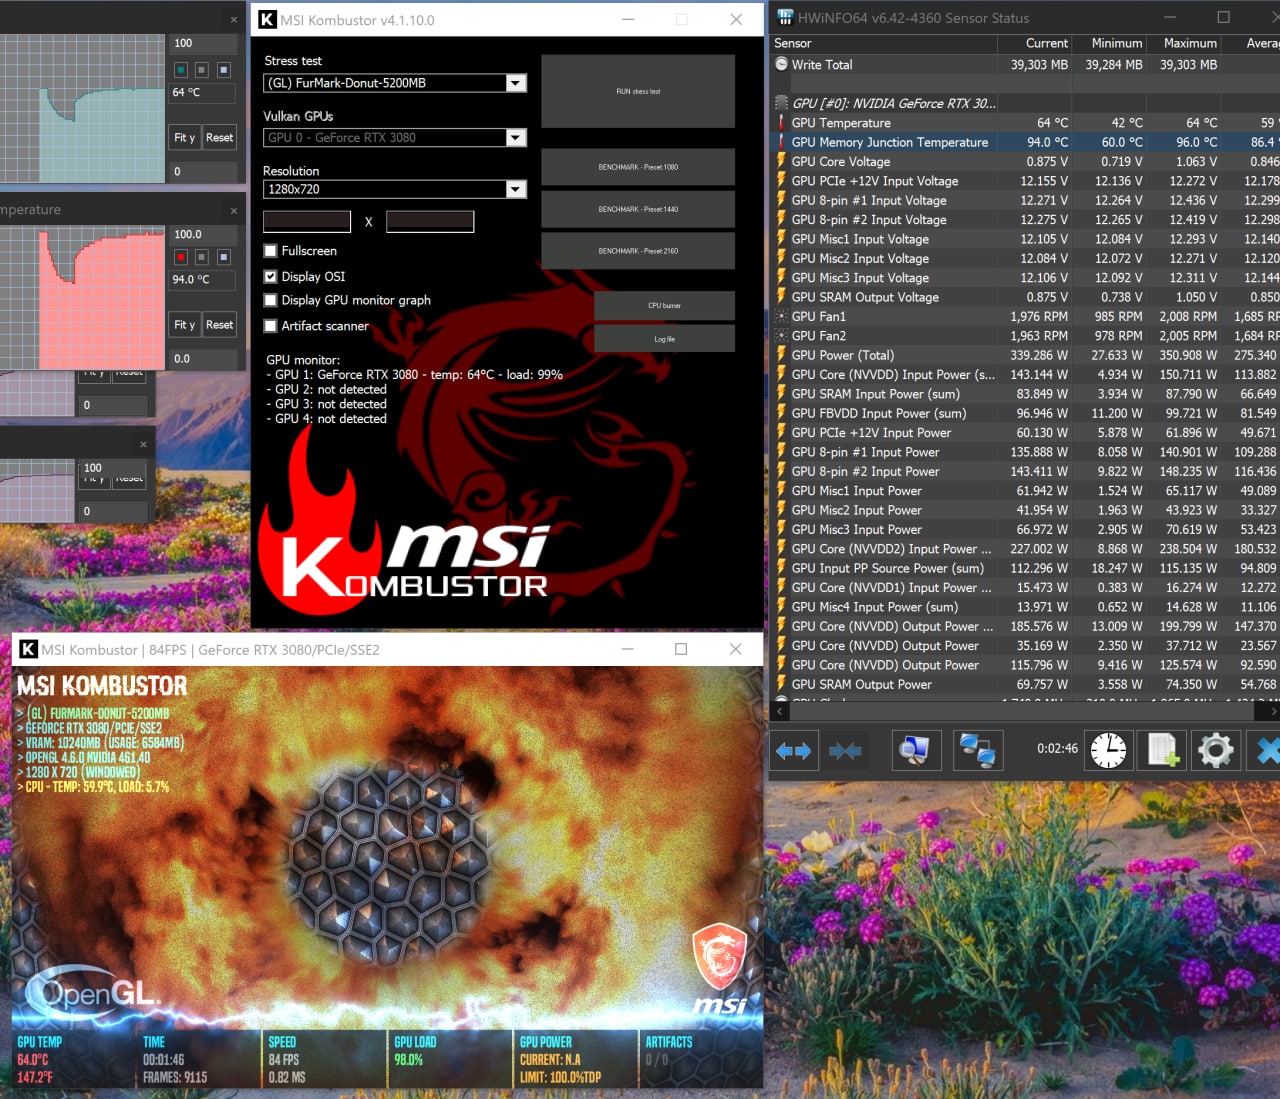This screenshot has height=1099, width=1280.
Task: Click the red color swatch in 94.0 °C graph
Action: point(180,257)
